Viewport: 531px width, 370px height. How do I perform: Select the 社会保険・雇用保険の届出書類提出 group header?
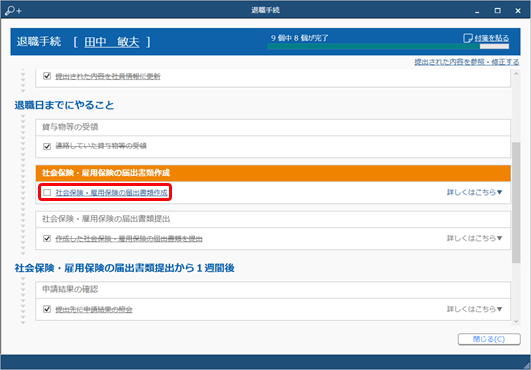[273, 219]
